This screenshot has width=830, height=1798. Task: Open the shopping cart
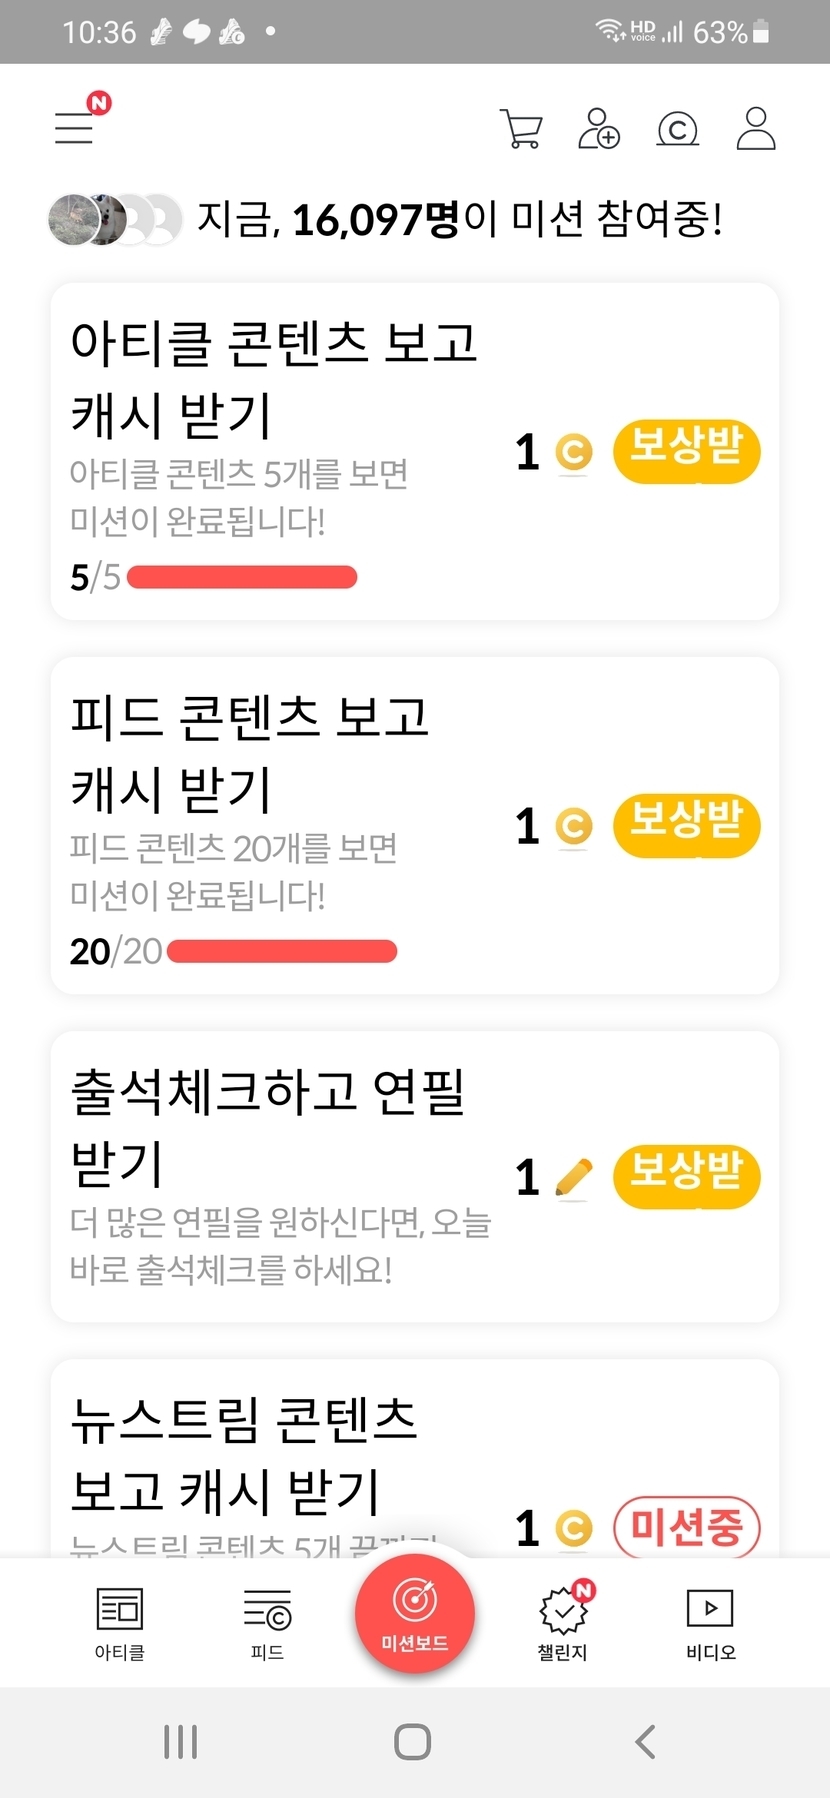[x=520, y=129]
